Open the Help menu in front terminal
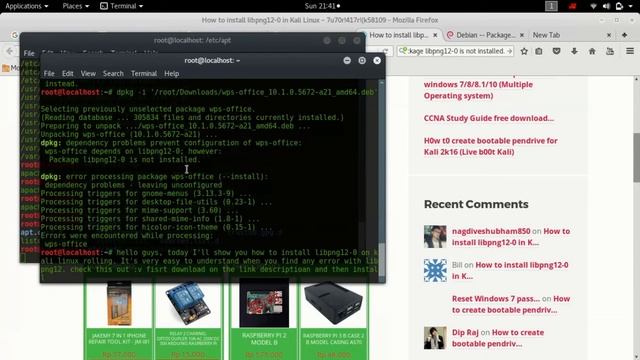 pyautogui.click(x=171, y=73)
